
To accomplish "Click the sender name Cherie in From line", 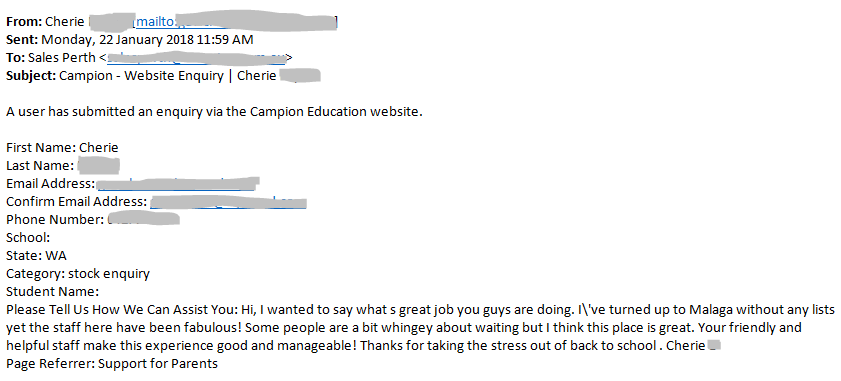I will coord(65,22).
